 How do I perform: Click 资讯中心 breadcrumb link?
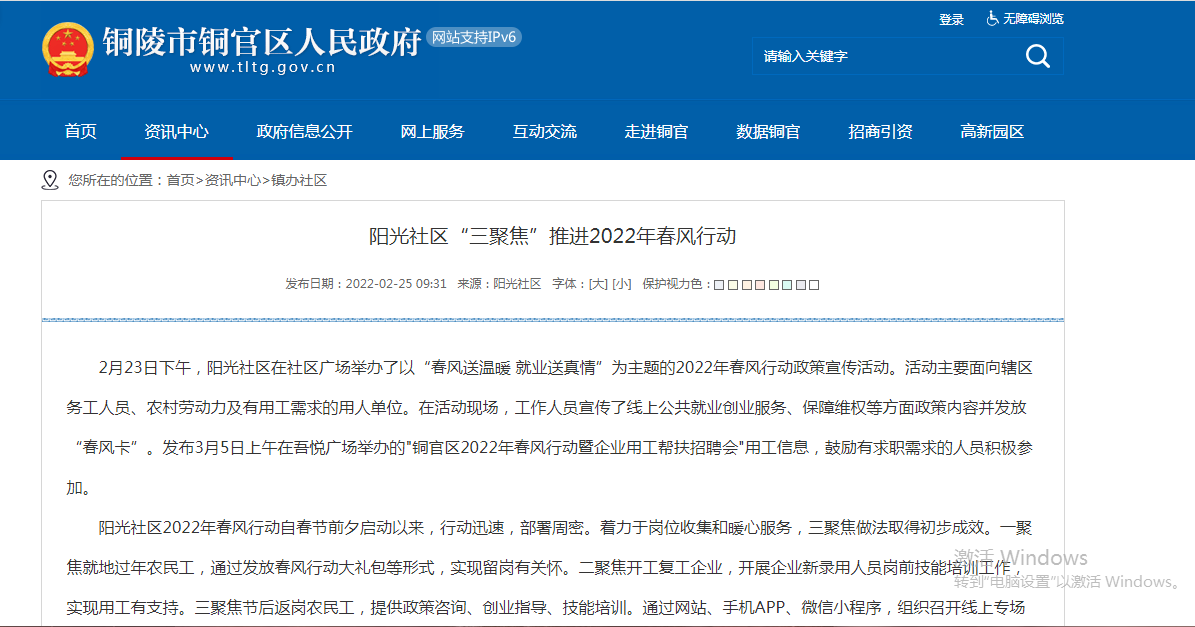tap(232, 180)
